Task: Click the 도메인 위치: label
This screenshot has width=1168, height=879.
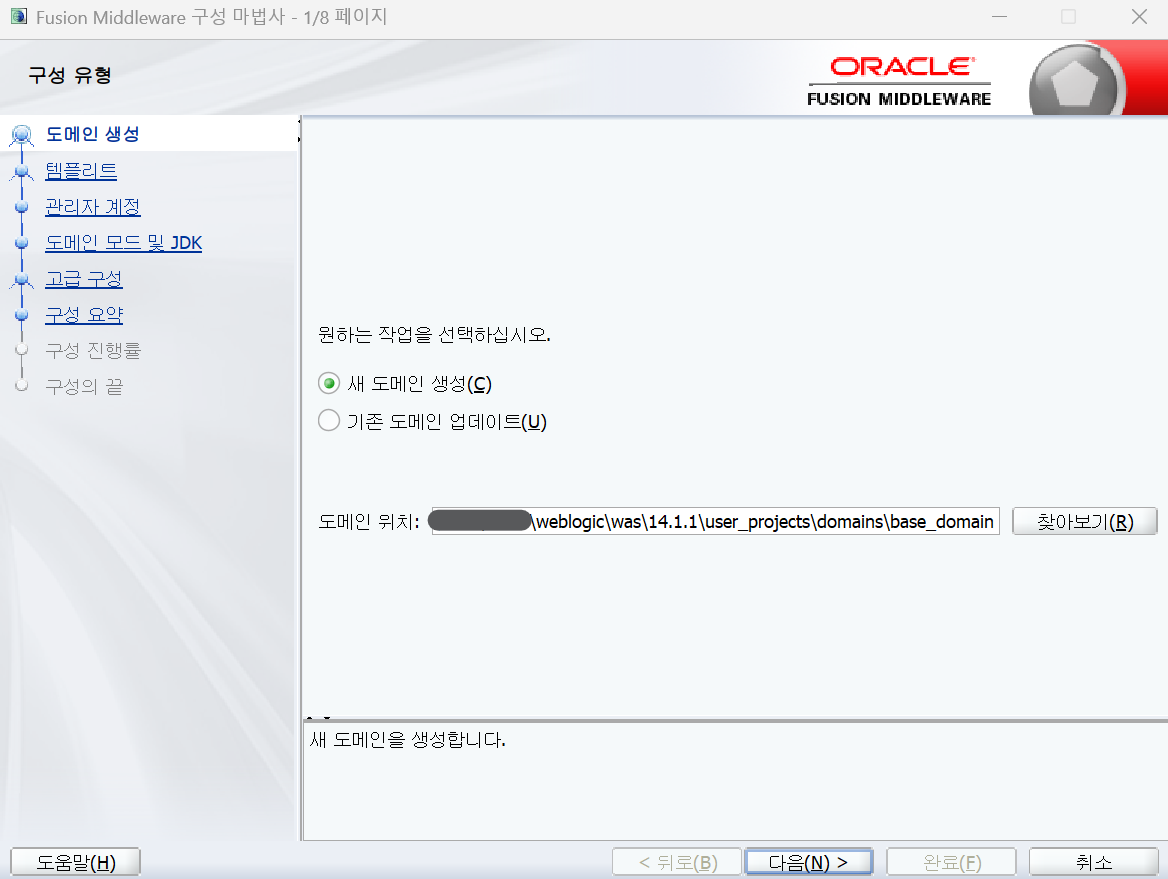Action: pos(369,521)
